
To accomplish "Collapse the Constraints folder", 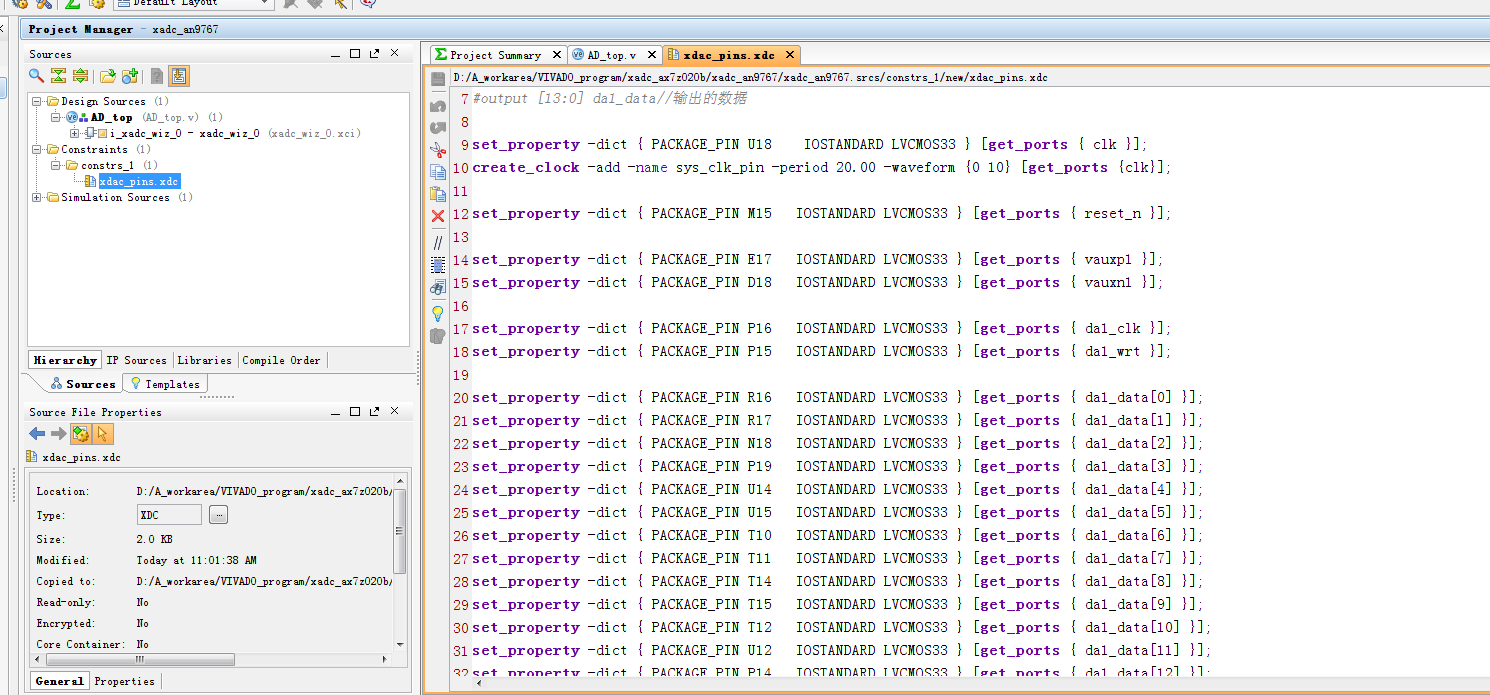I will (37, 149).
